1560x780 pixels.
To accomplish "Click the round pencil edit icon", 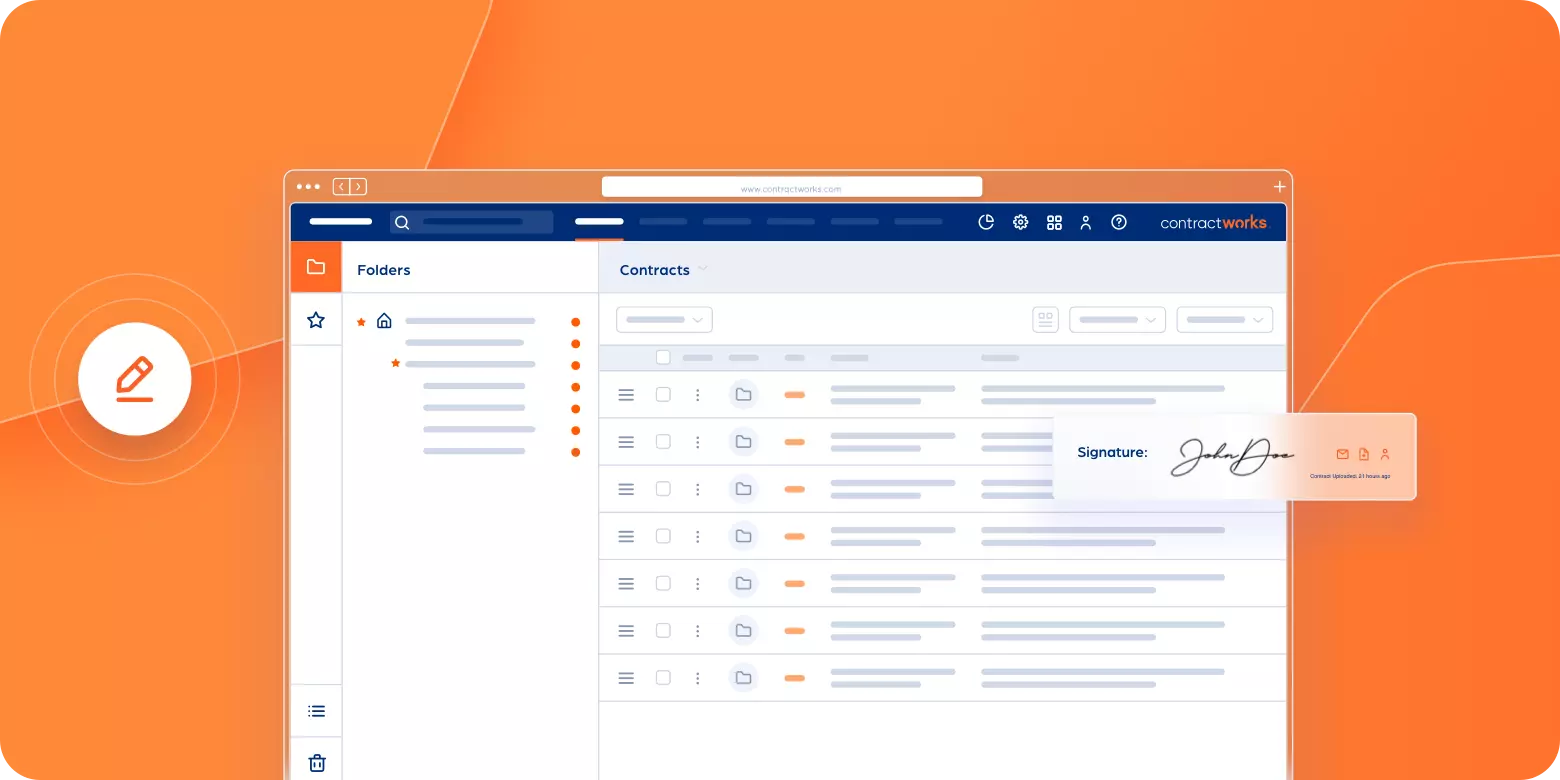I will pos(135,379).
